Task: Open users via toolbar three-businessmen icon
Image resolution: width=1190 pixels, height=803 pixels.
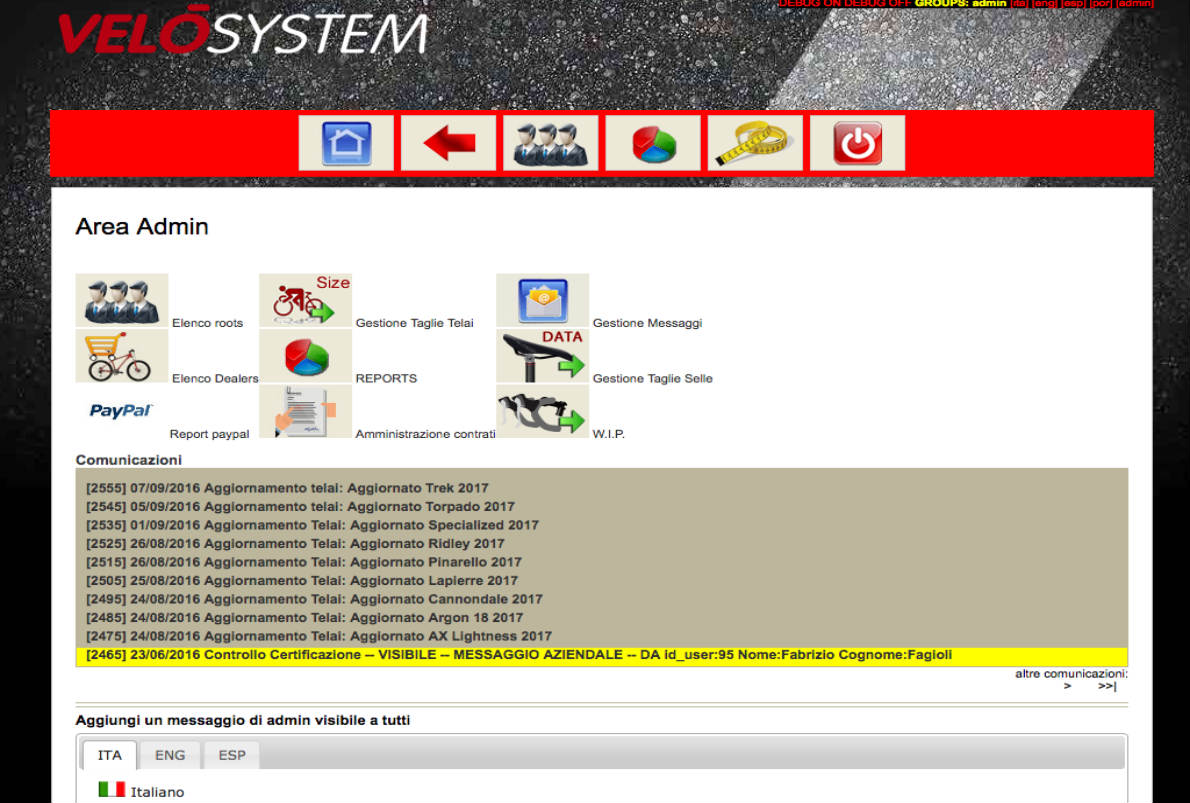Action: (x=551, y=143)
